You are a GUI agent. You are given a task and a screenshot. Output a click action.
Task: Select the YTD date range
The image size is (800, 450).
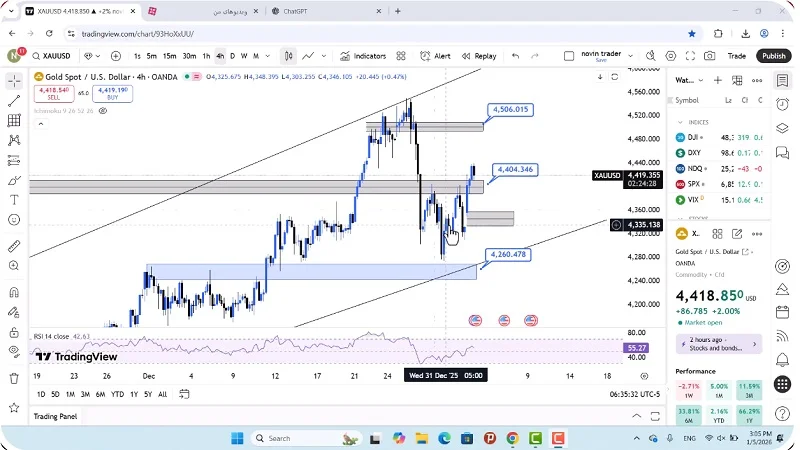[x=118, y=394]
